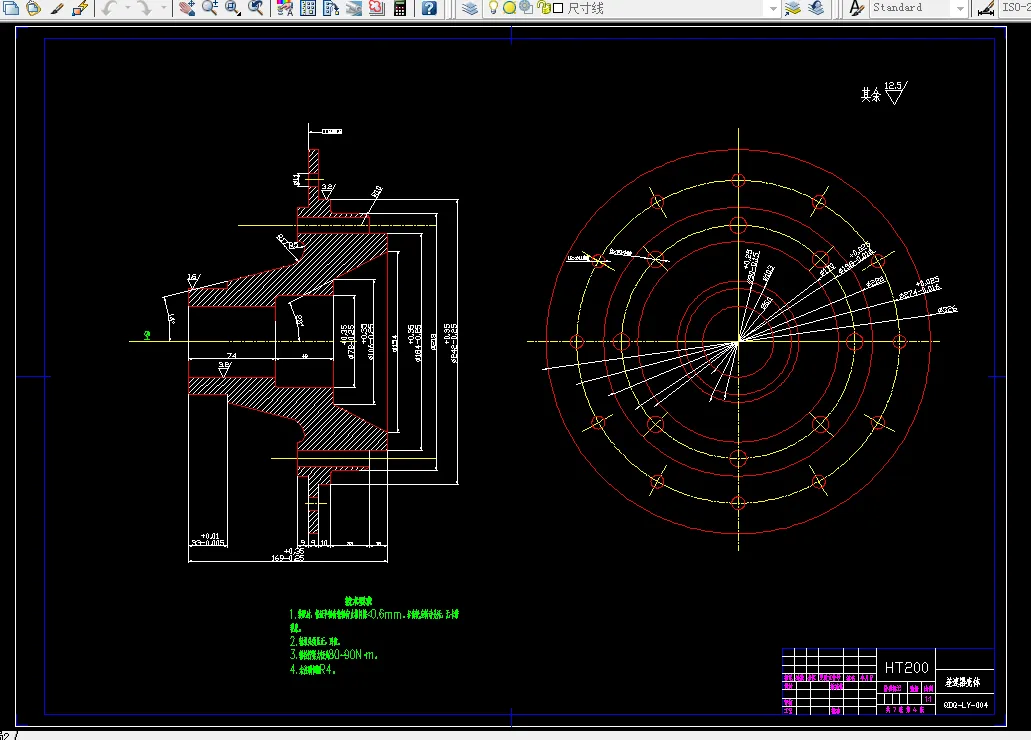Click the layer color swatch square
The image size is (1031, 740).
coord(557,8)
